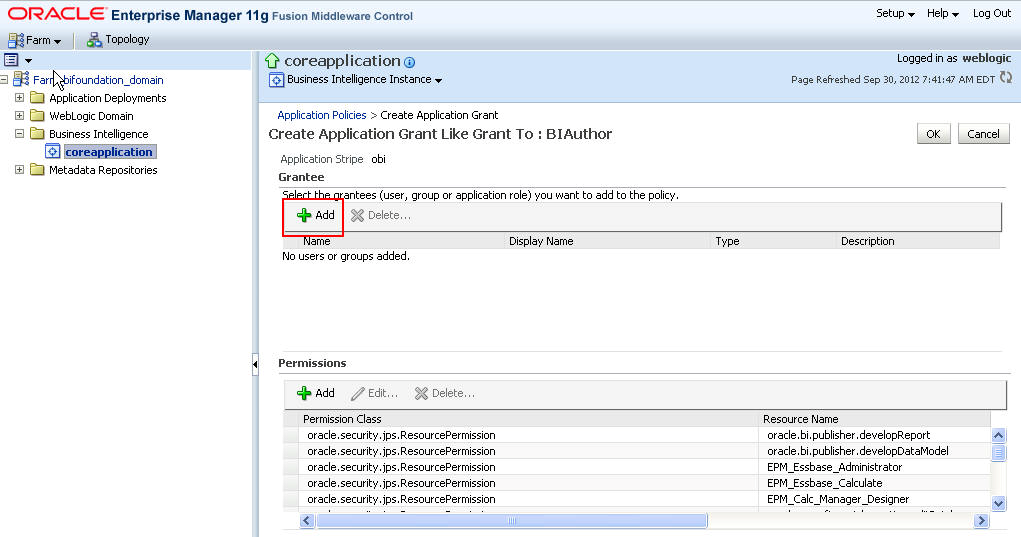Image resolution: width=1021 pixels, height=537 pixels.
Task: Click the Business Intelligence Instance icon
Action: [276, 80]
